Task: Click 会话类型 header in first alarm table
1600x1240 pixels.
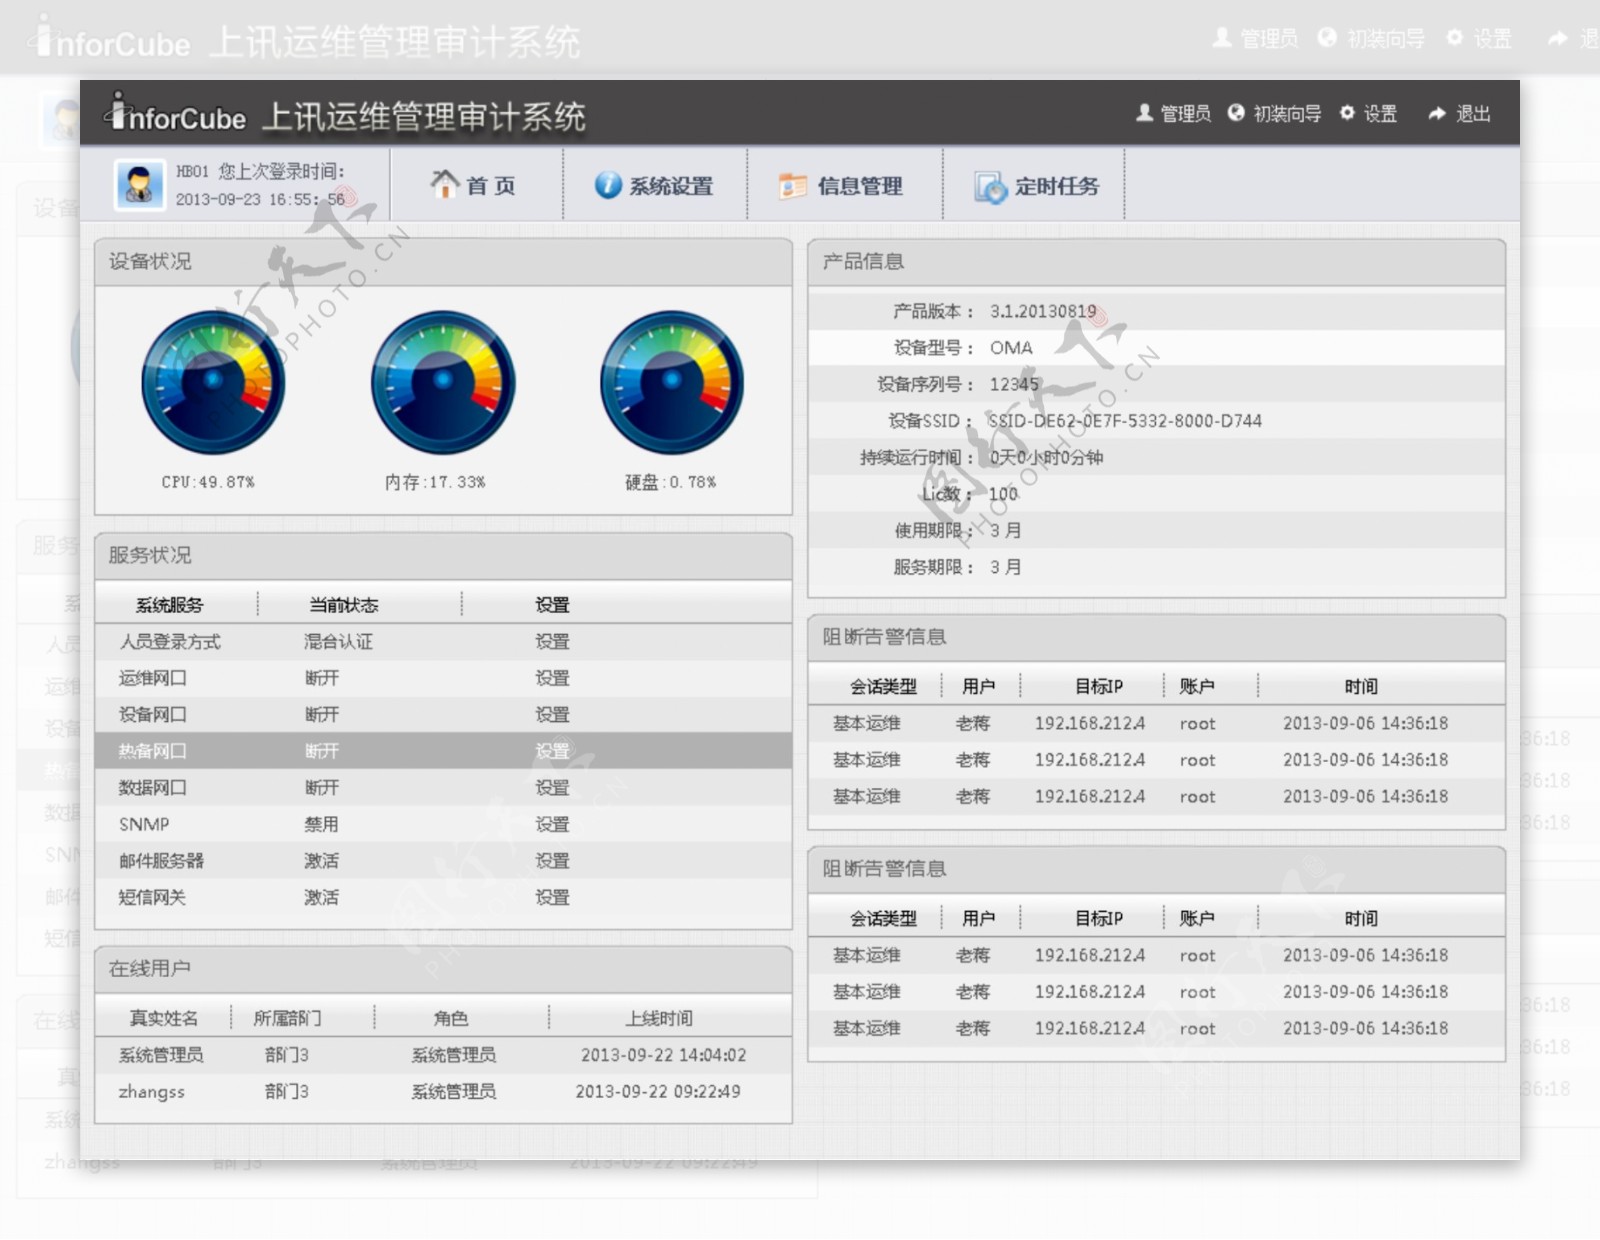Action: [883, 687]
